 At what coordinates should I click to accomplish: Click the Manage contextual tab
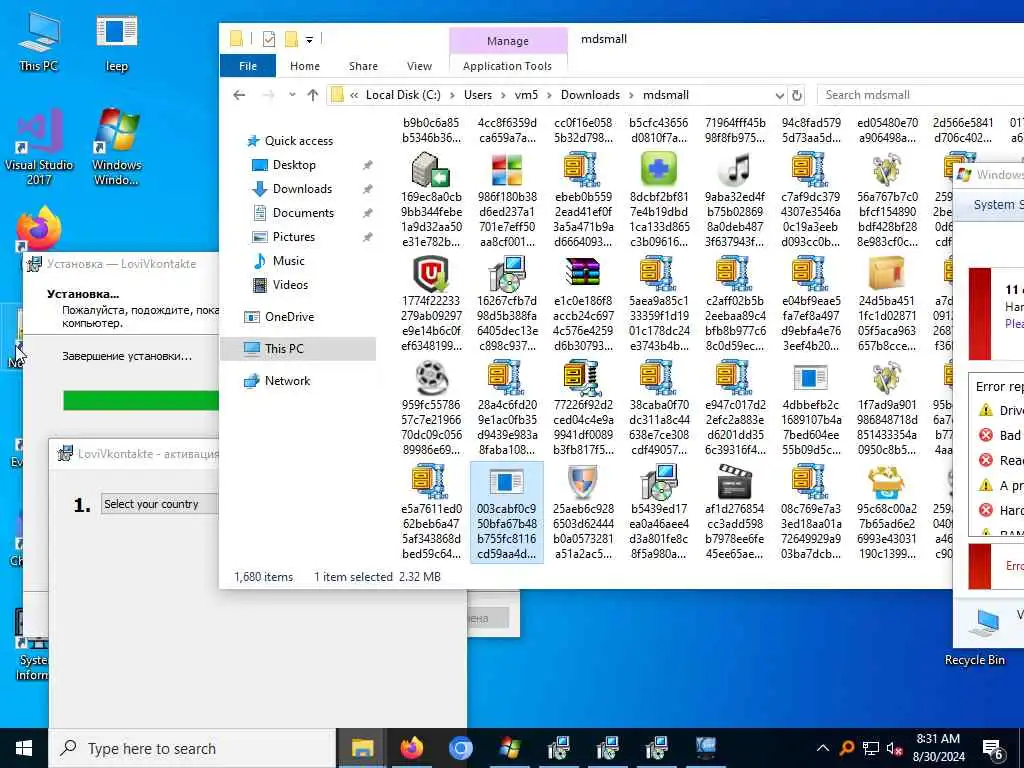point(507,40)
